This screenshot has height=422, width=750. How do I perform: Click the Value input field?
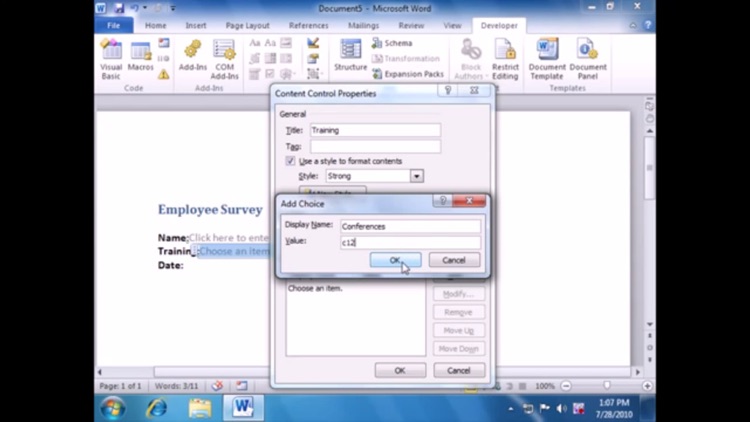pyautogui.click(x=410, y=243)
